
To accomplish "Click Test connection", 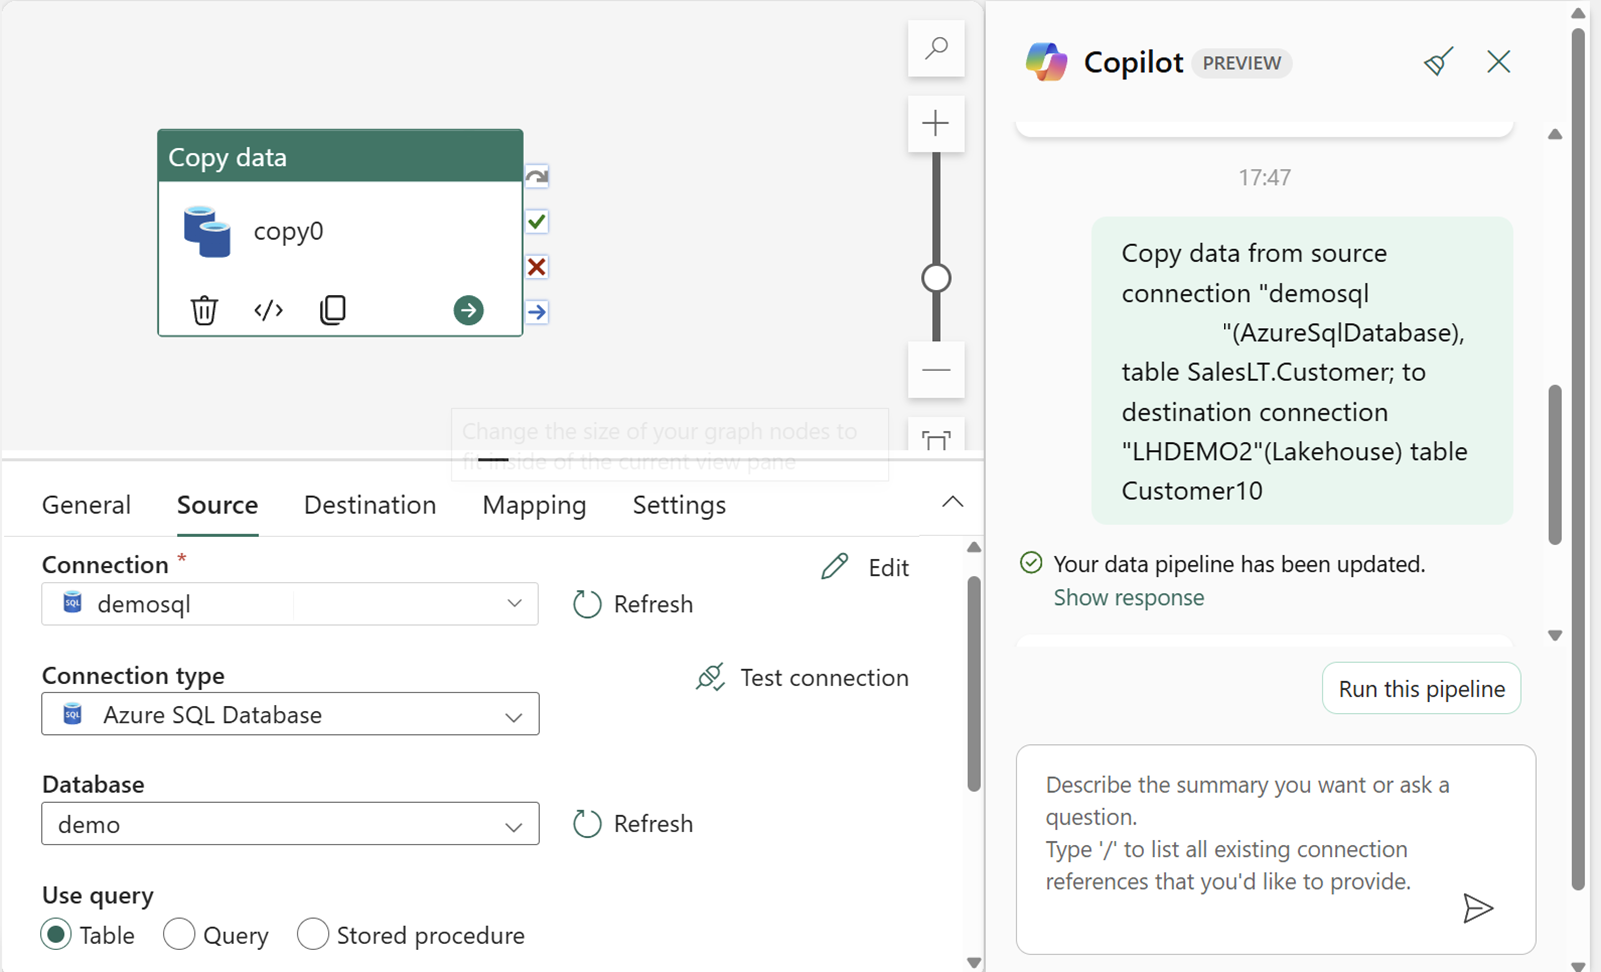I will click(x=802, y=678).
